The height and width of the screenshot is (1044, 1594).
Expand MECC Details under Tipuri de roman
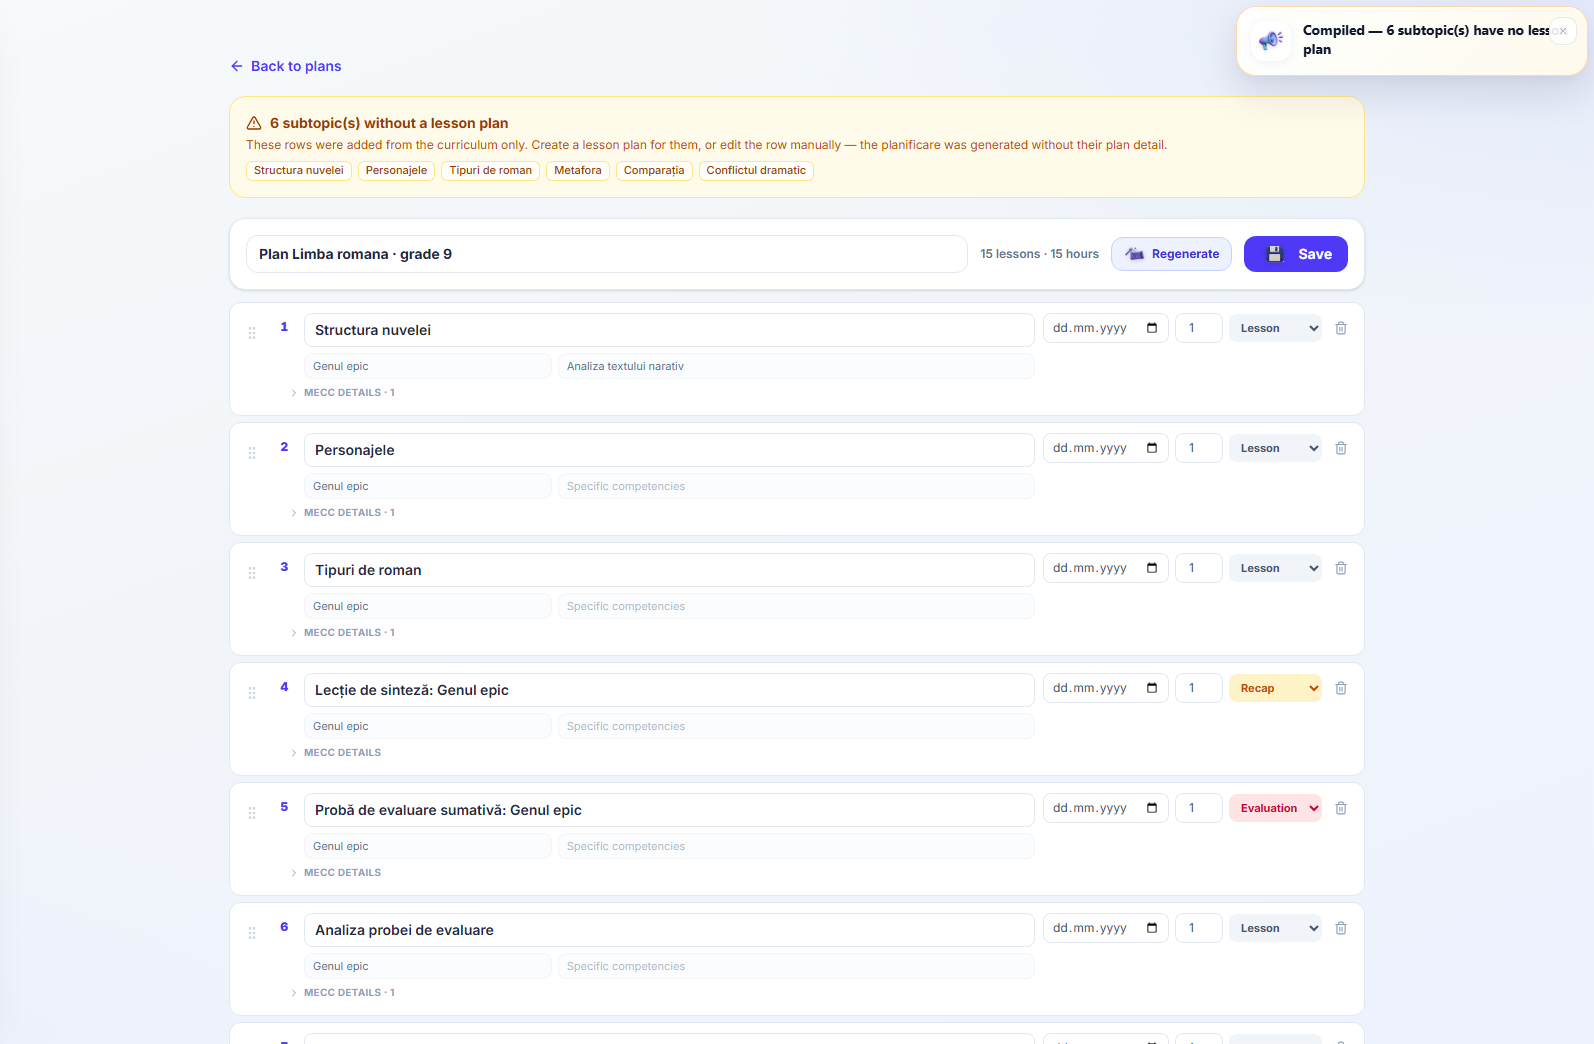point(343,633)
